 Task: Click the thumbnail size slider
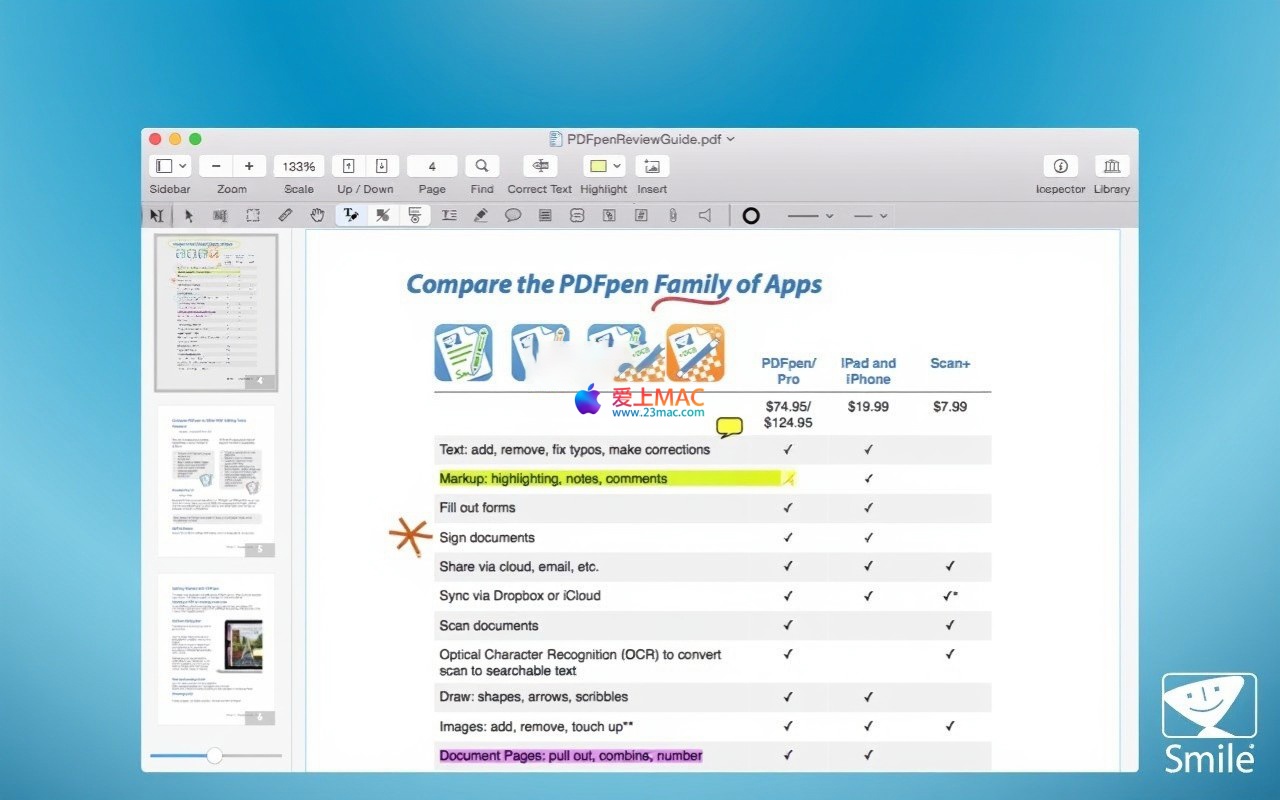pos(214,756)
